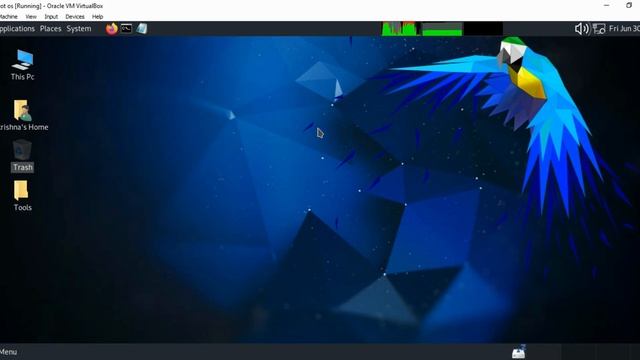This screenshot has width=640, height=360.
Task: Open the network connection tray icon
Action: click(599, 29)
